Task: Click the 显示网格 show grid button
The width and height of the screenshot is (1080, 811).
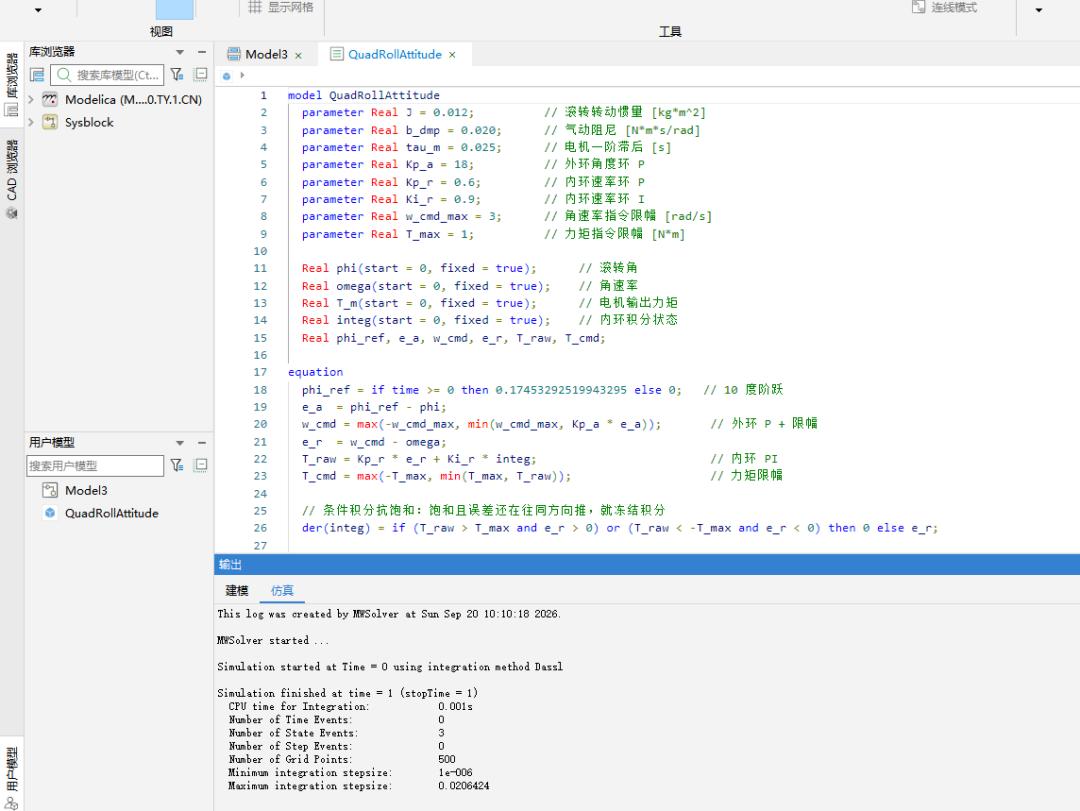Action: [281, 8]
